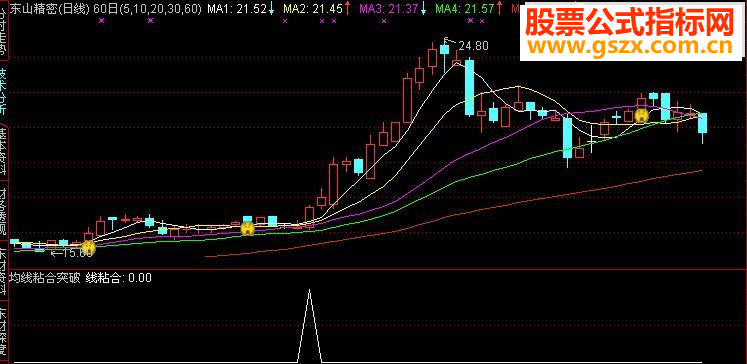Click the white signal spike in the indicator panel
Image resolution: width=747 pixels, height=364 pixels.
pyautogui.click(x=310, y=326)
